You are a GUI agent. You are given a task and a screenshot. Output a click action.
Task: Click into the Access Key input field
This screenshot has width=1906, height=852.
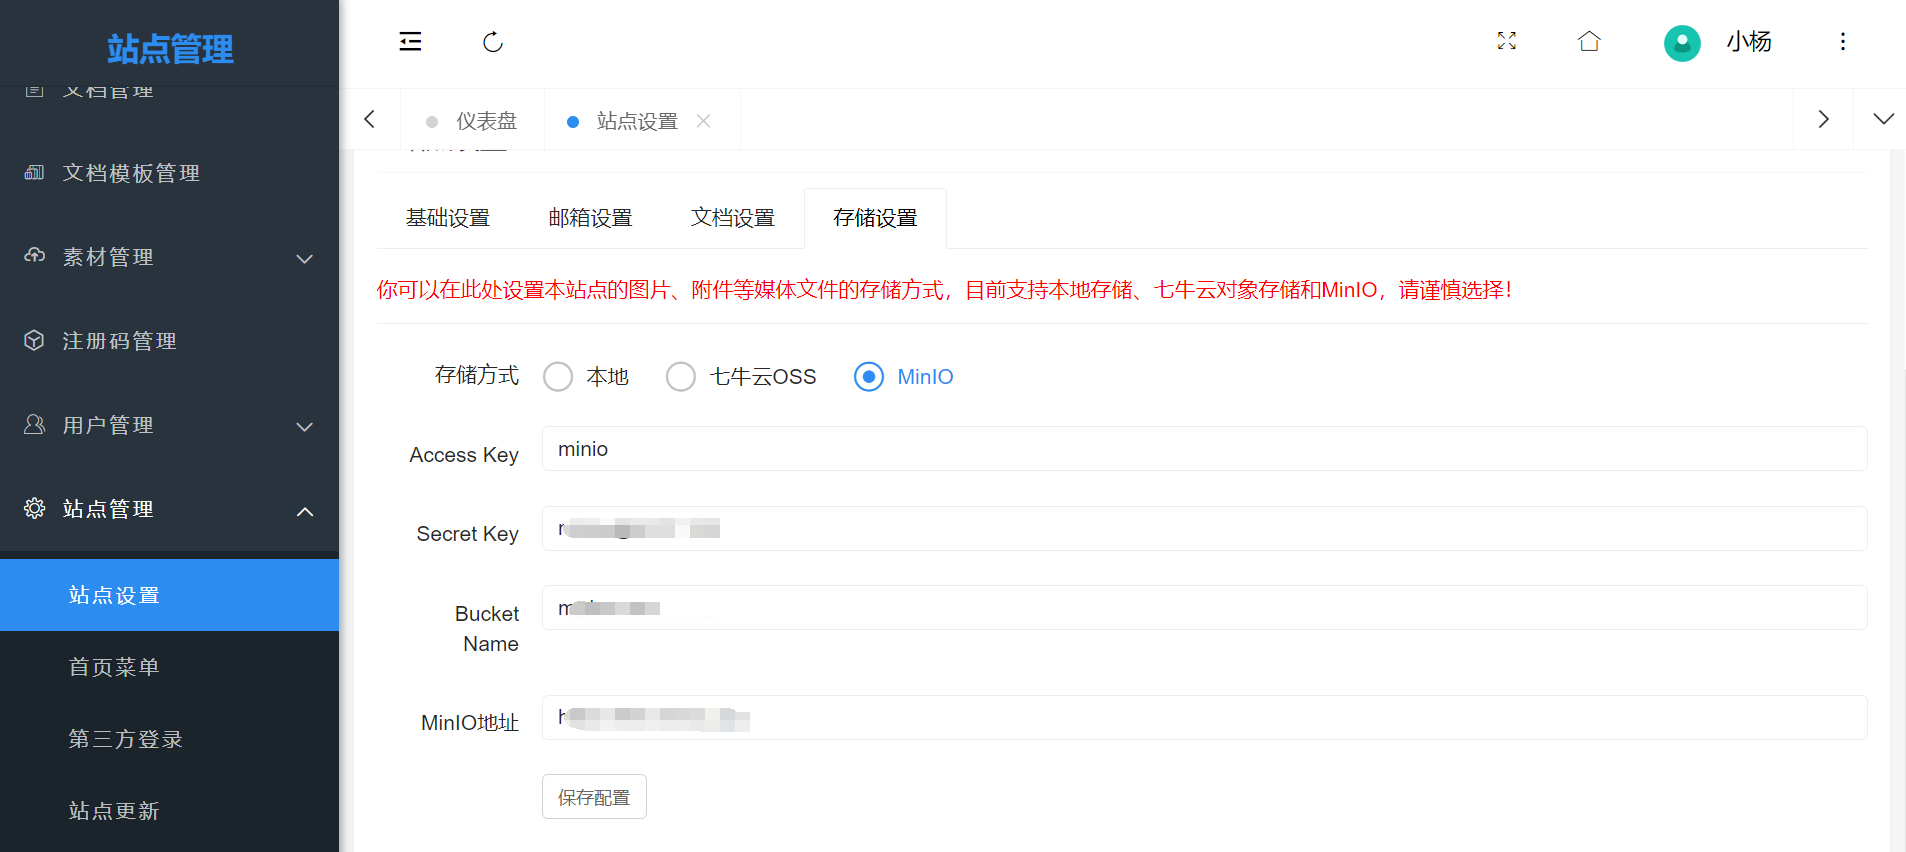(x=1203, y=449)
